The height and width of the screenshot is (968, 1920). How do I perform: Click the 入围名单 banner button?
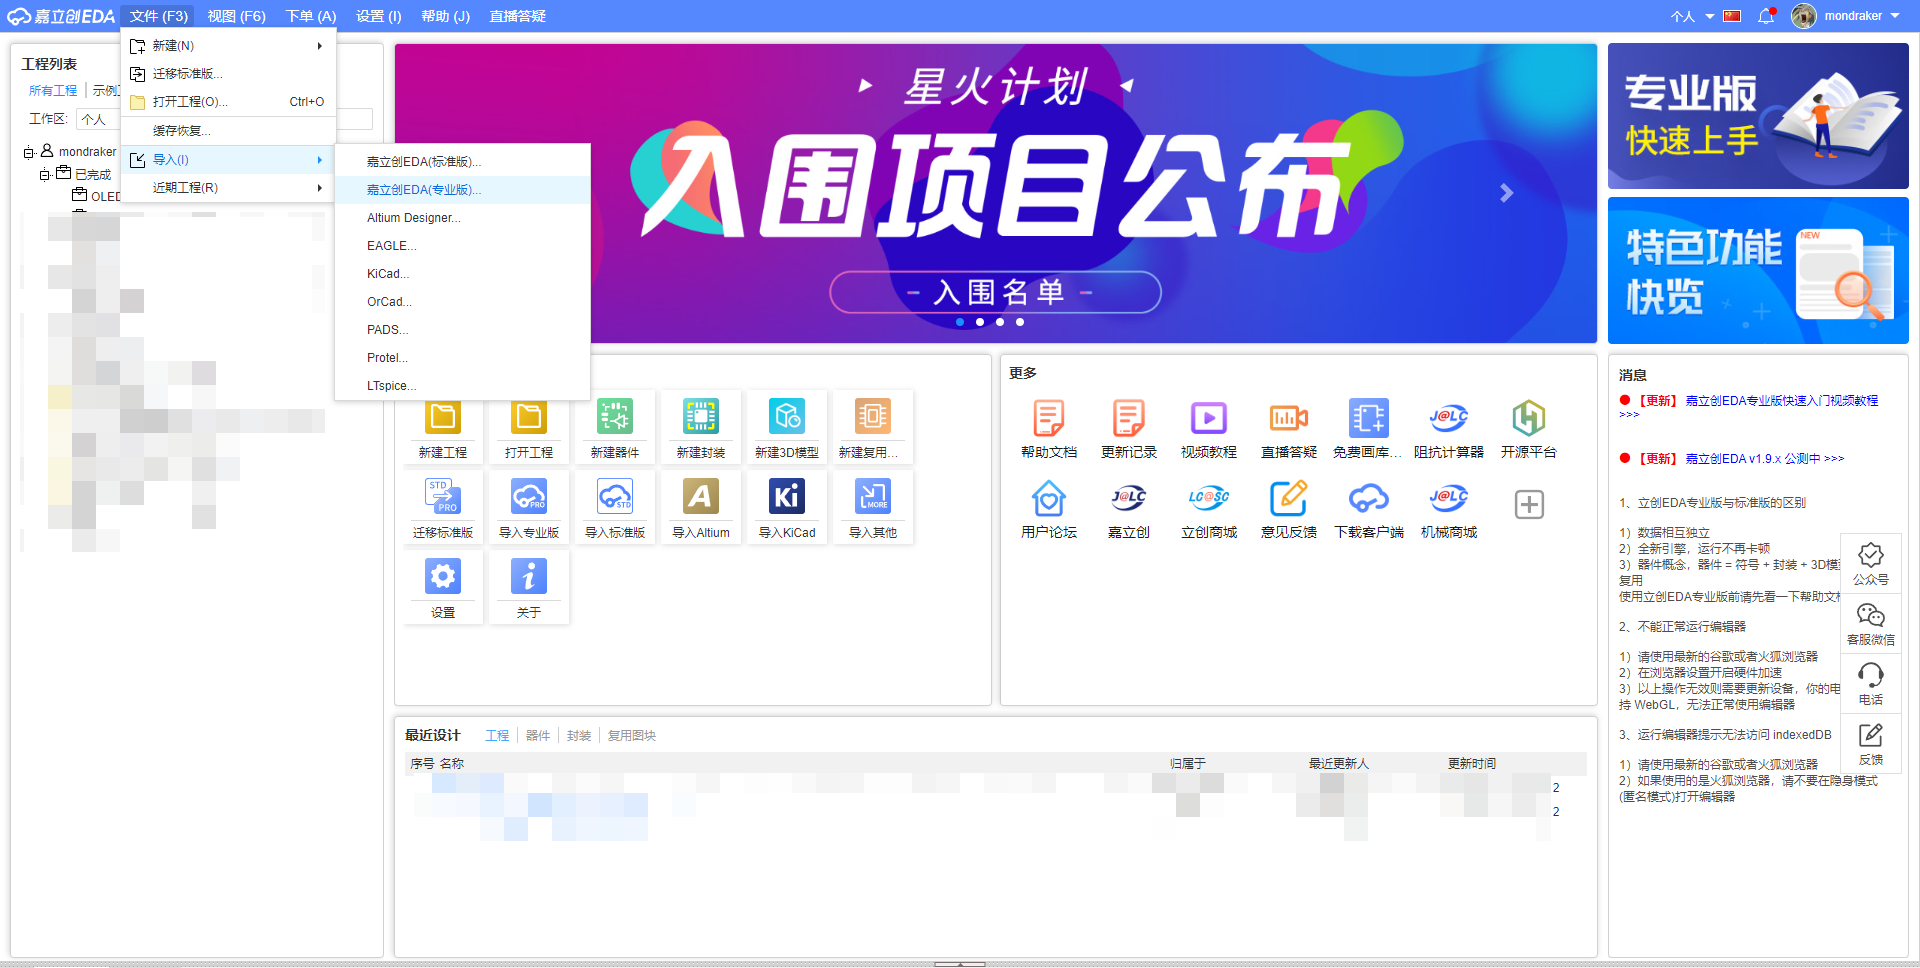(x=995, y=292)
